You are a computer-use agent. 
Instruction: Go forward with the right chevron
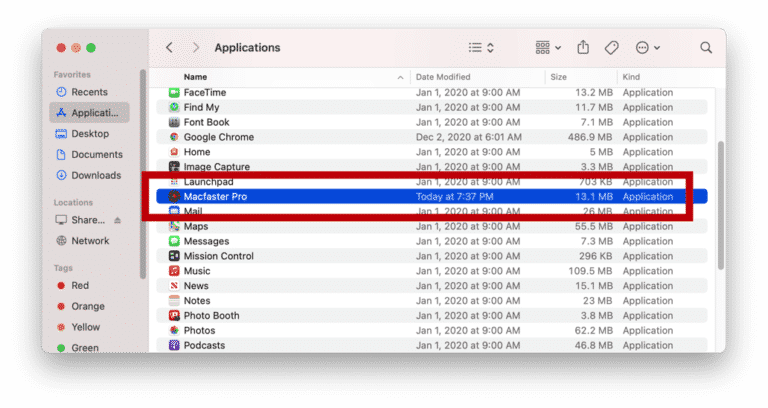pos(196,48)
